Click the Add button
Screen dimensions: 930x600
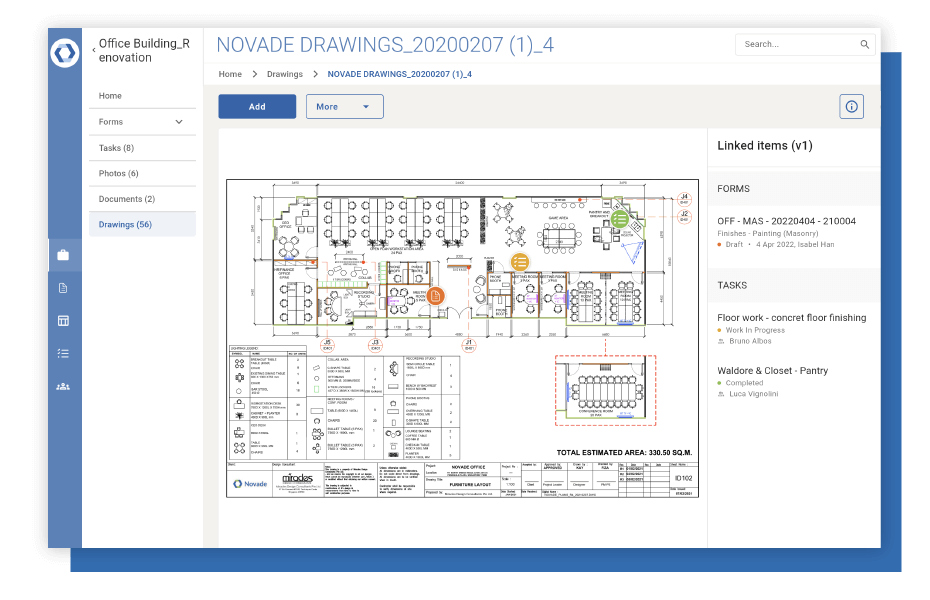point(257,106)
